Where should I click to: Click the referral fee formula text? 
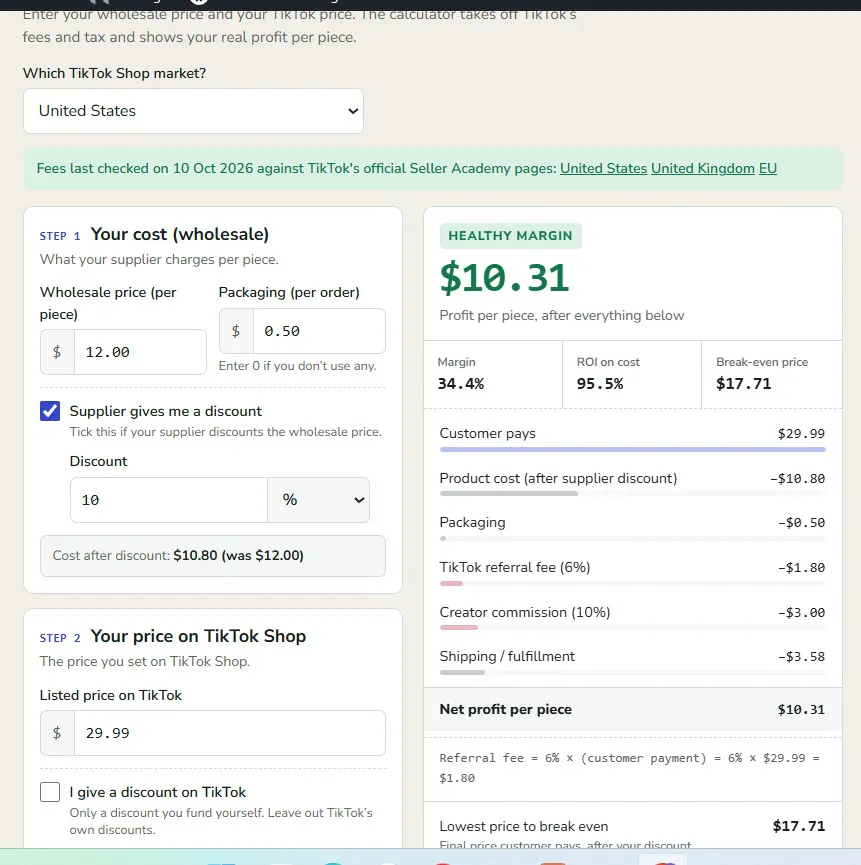(x=629, y=768)
